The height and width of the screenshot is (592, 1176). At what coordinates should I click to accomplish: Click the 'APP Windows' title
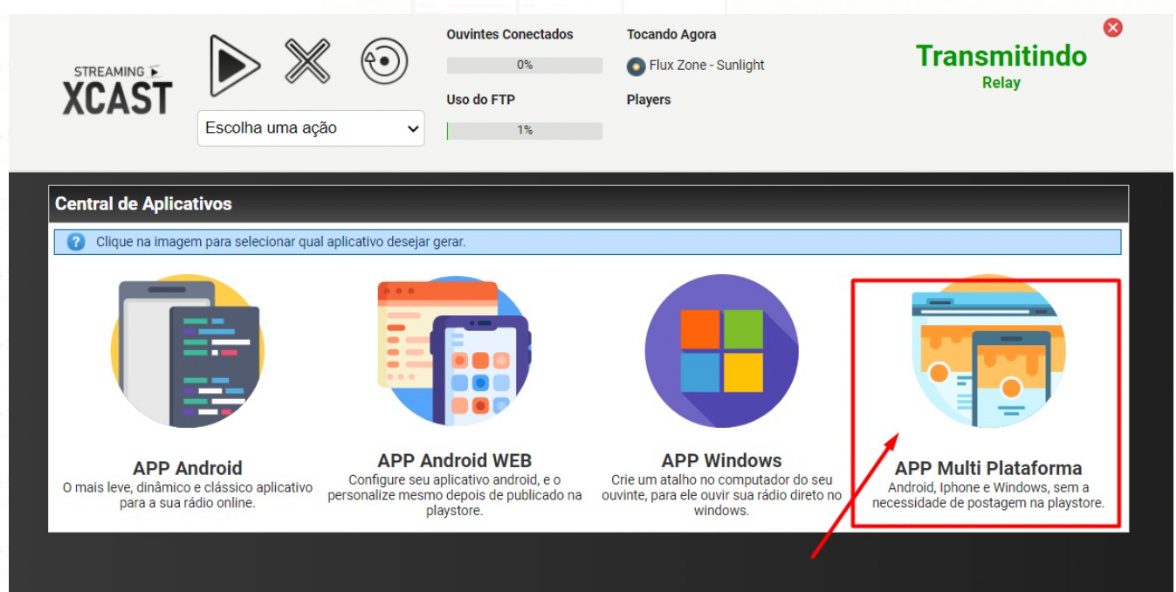722,460
